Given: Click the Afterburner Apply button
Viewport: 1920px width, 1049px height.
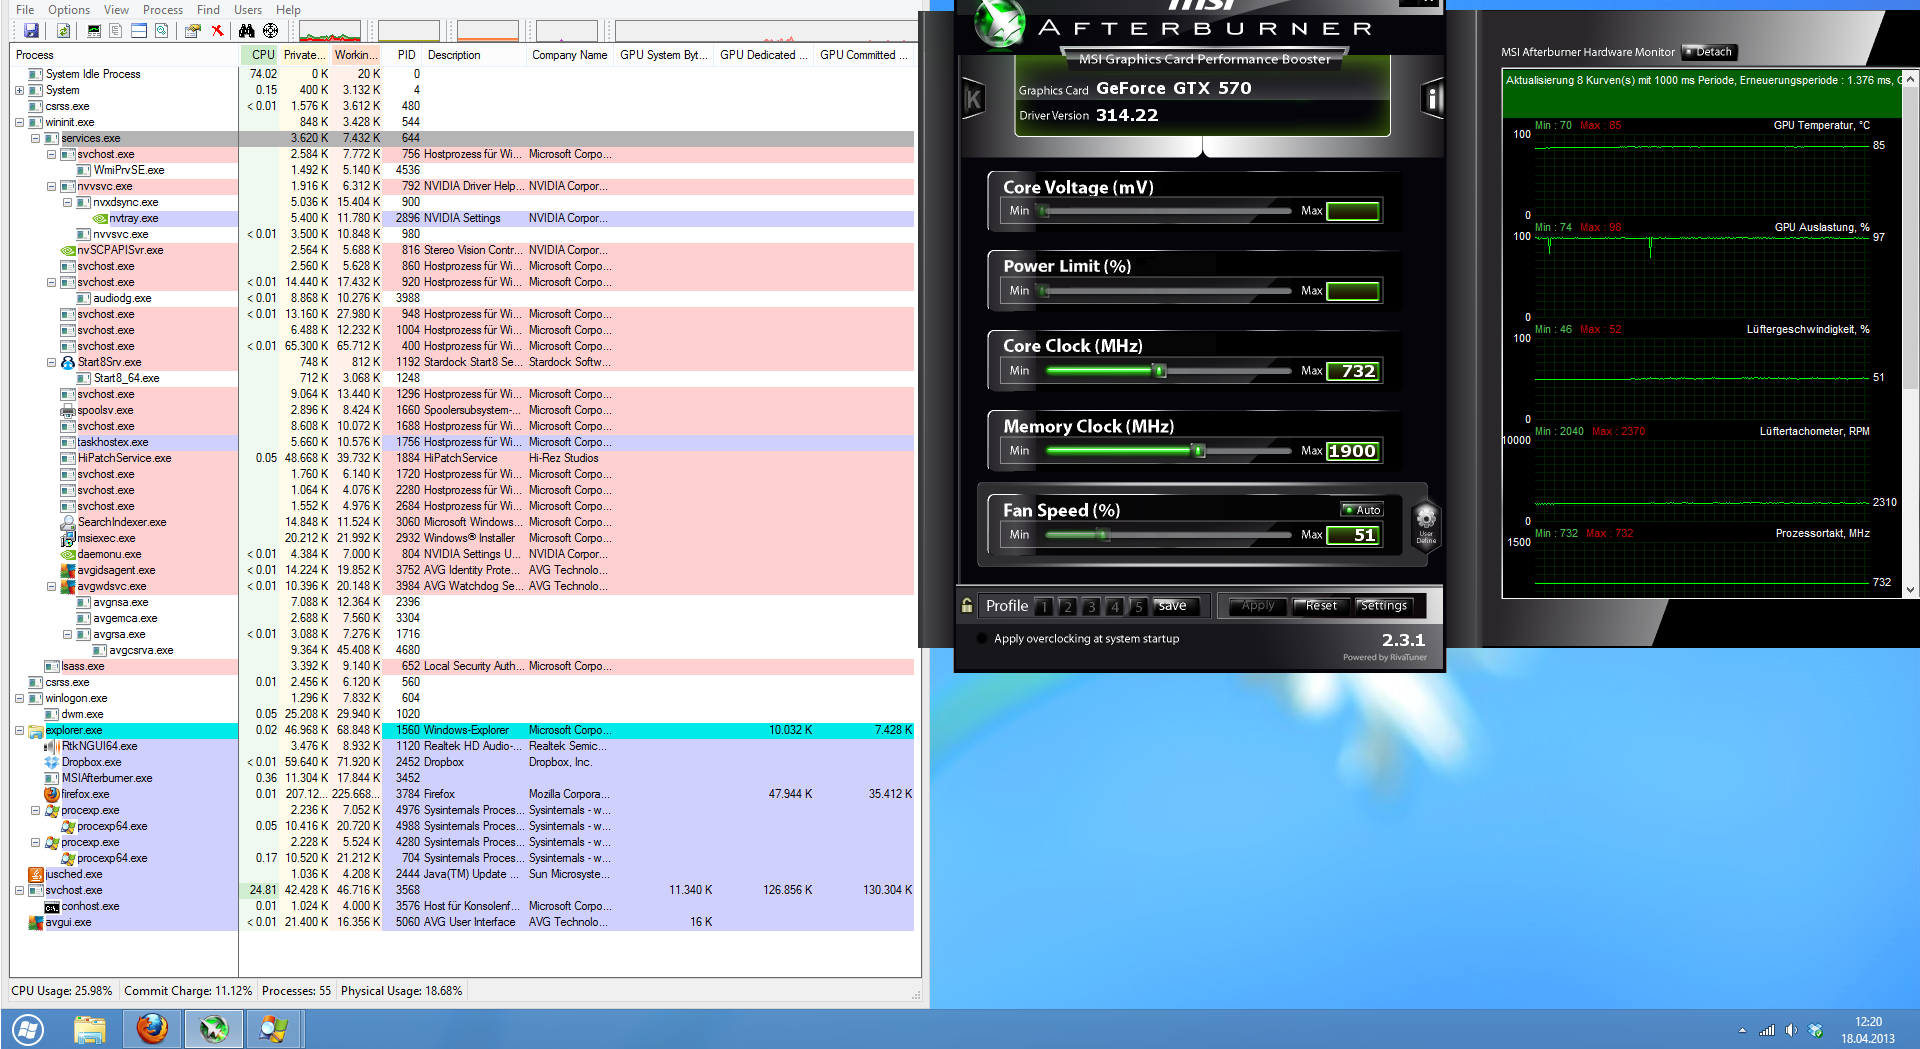Looking at the screenshot, I should point(1258,606).
